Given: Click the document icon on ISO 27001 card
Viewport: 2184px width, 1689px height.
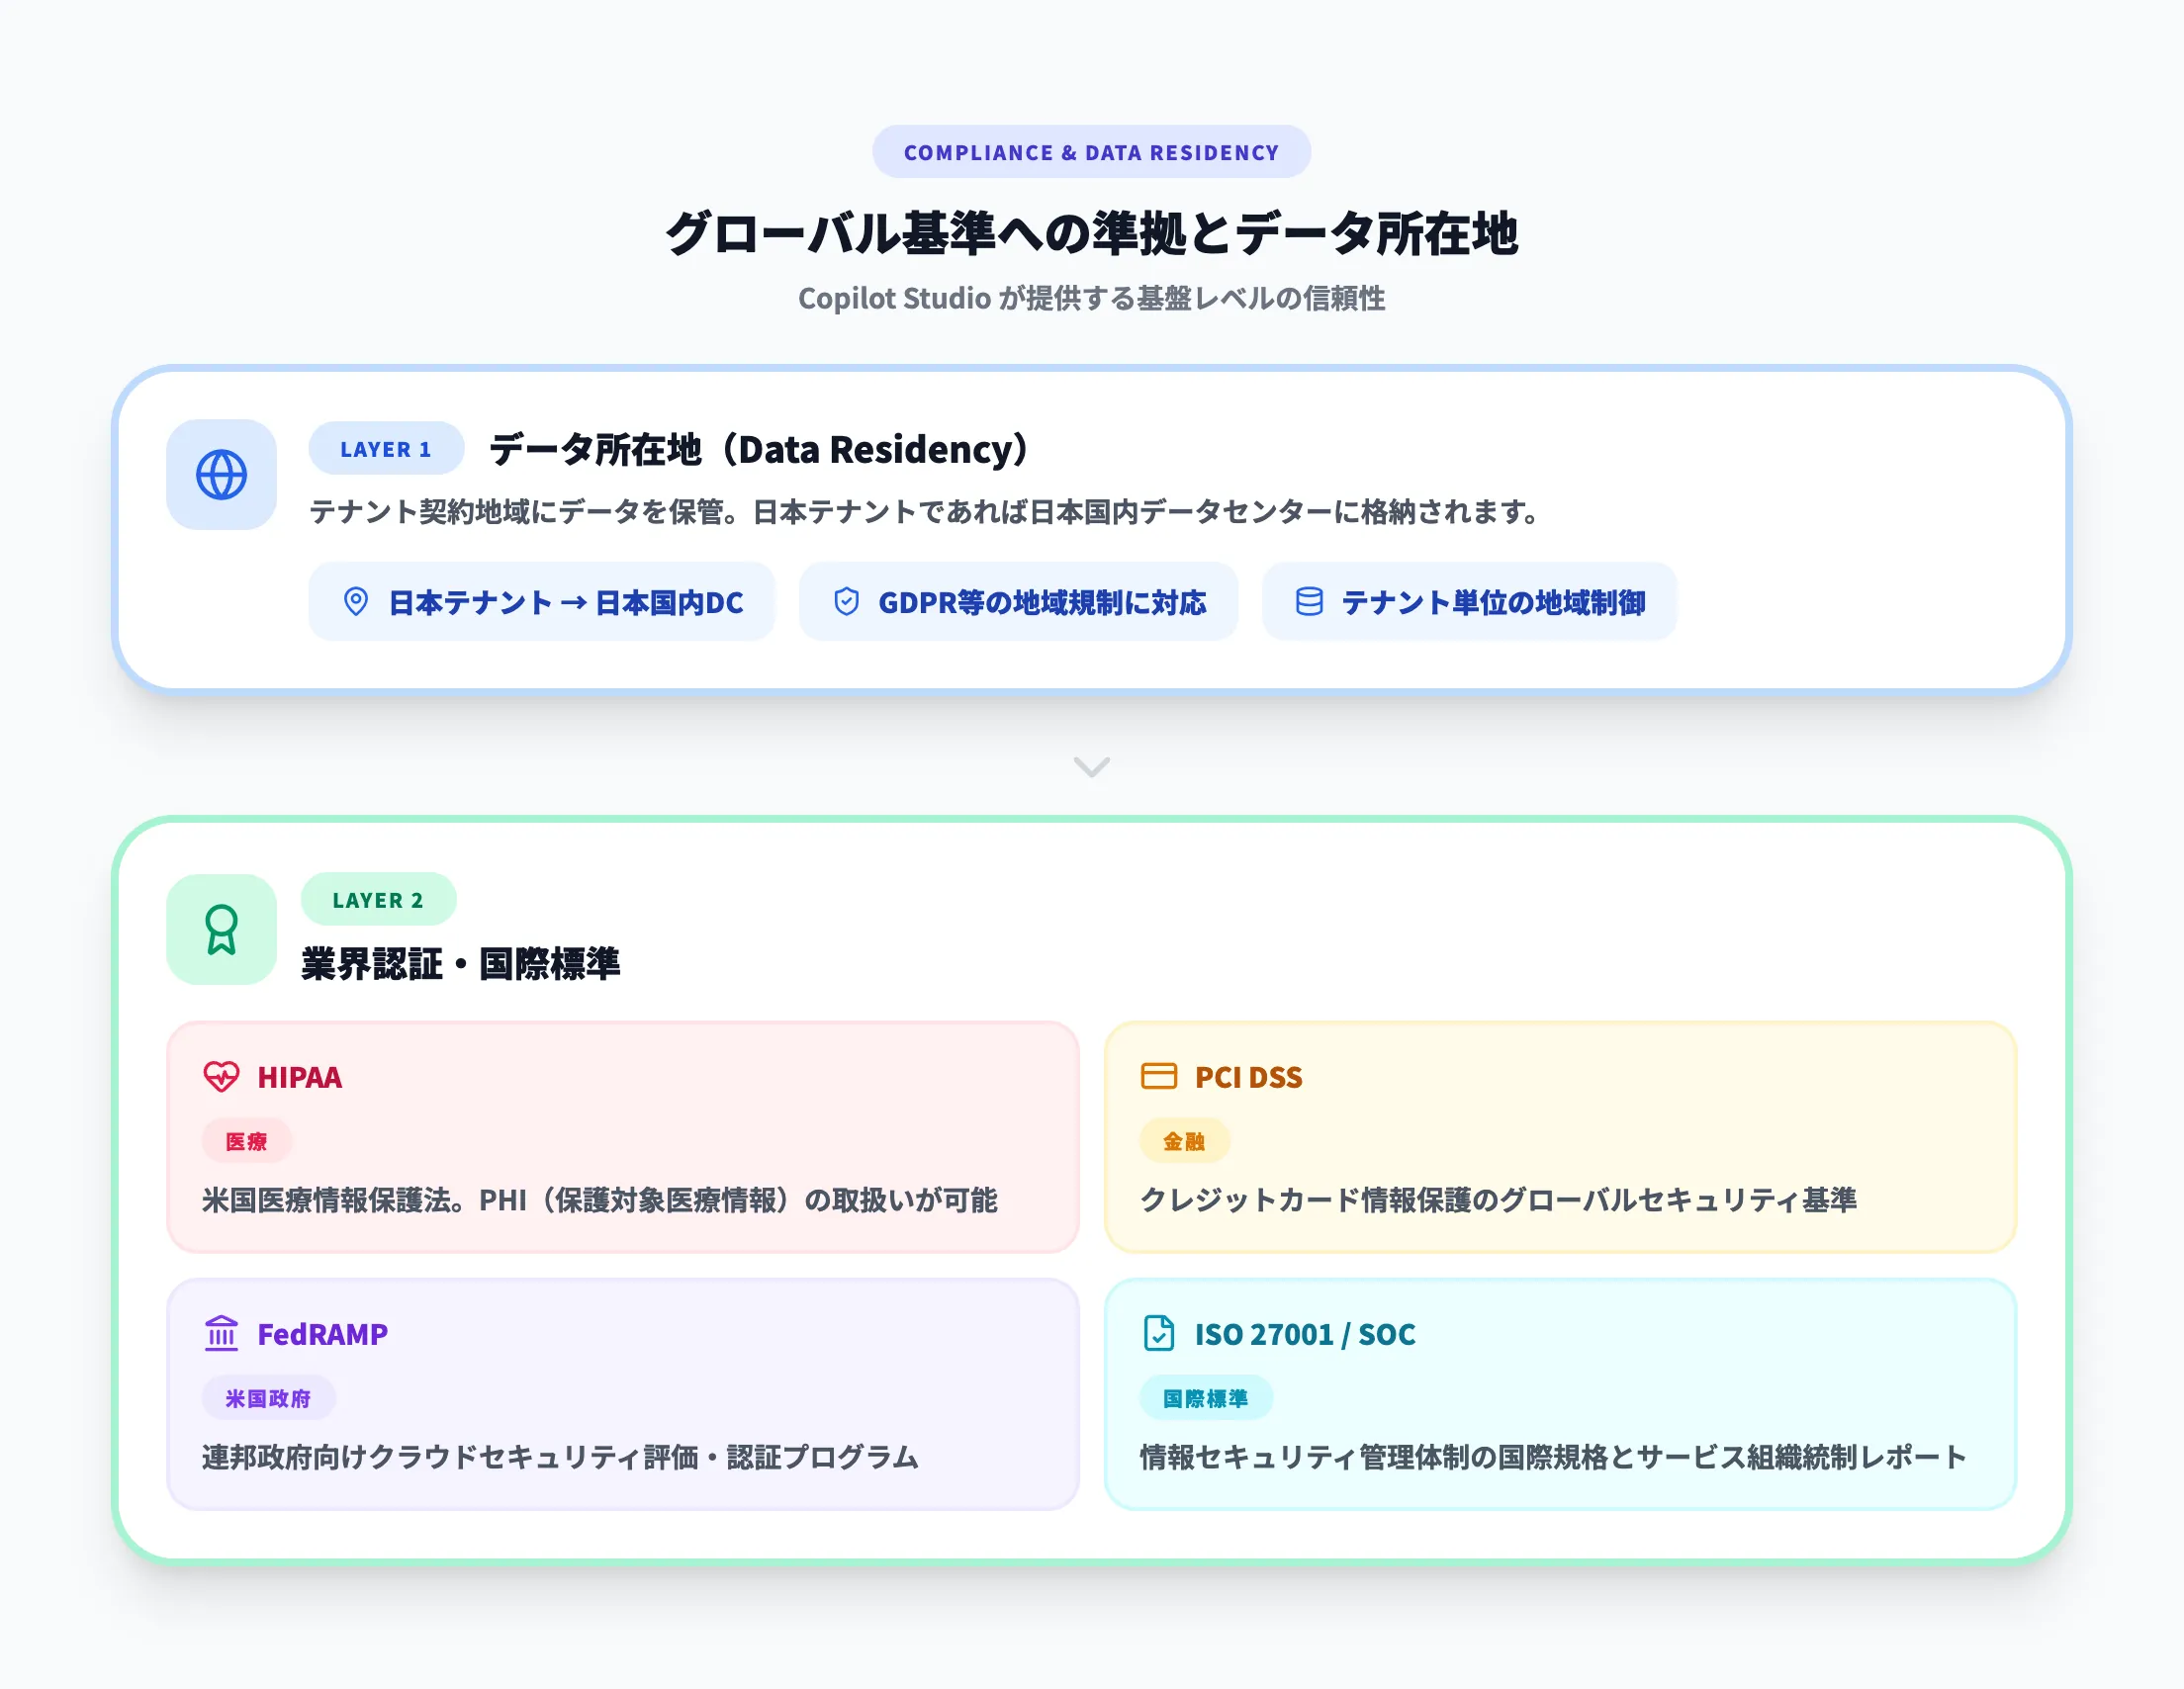Looking at the screenshot, I should pyautogui.click(x=1160, y=1333).
